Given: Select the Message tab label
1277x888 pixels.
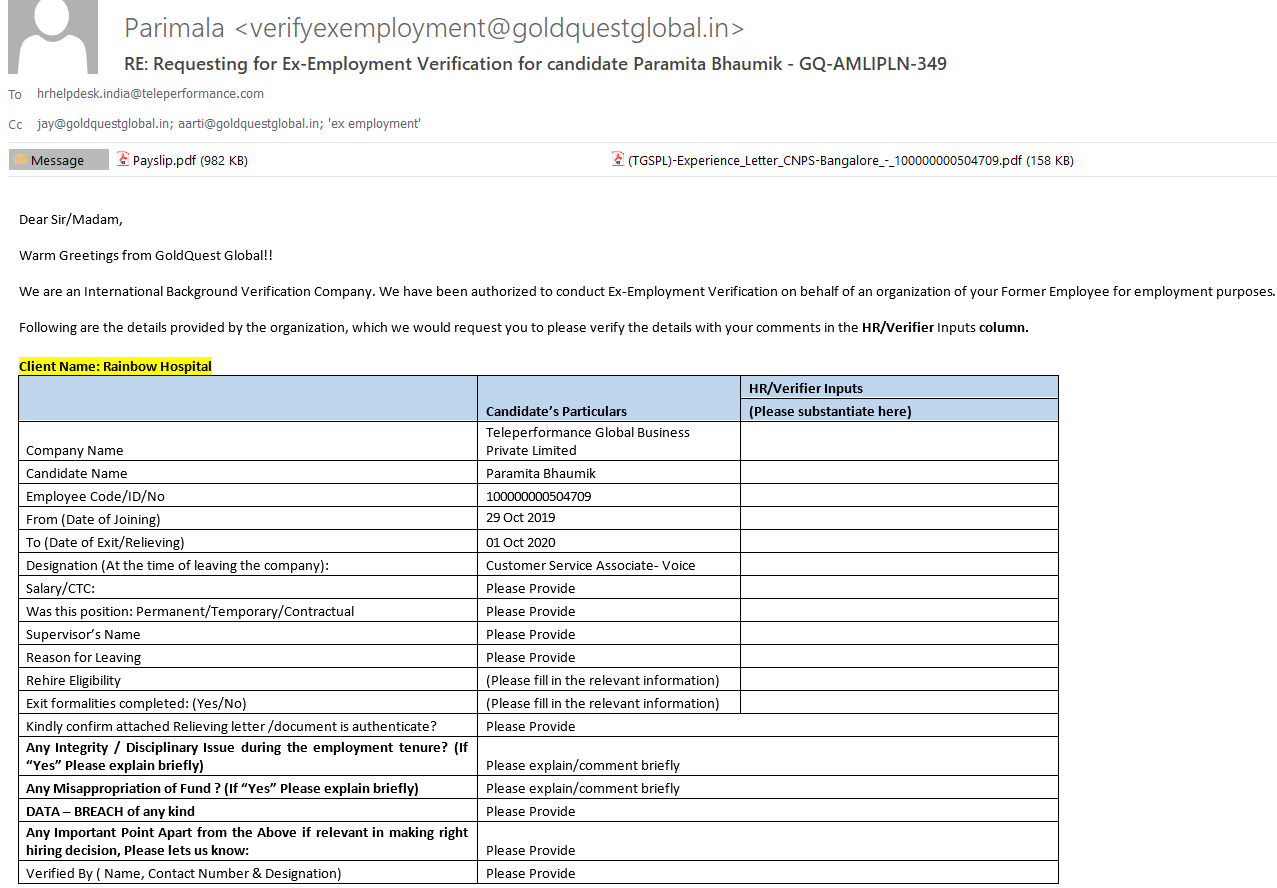Looking at the screenshot, I should pos(58,160).
